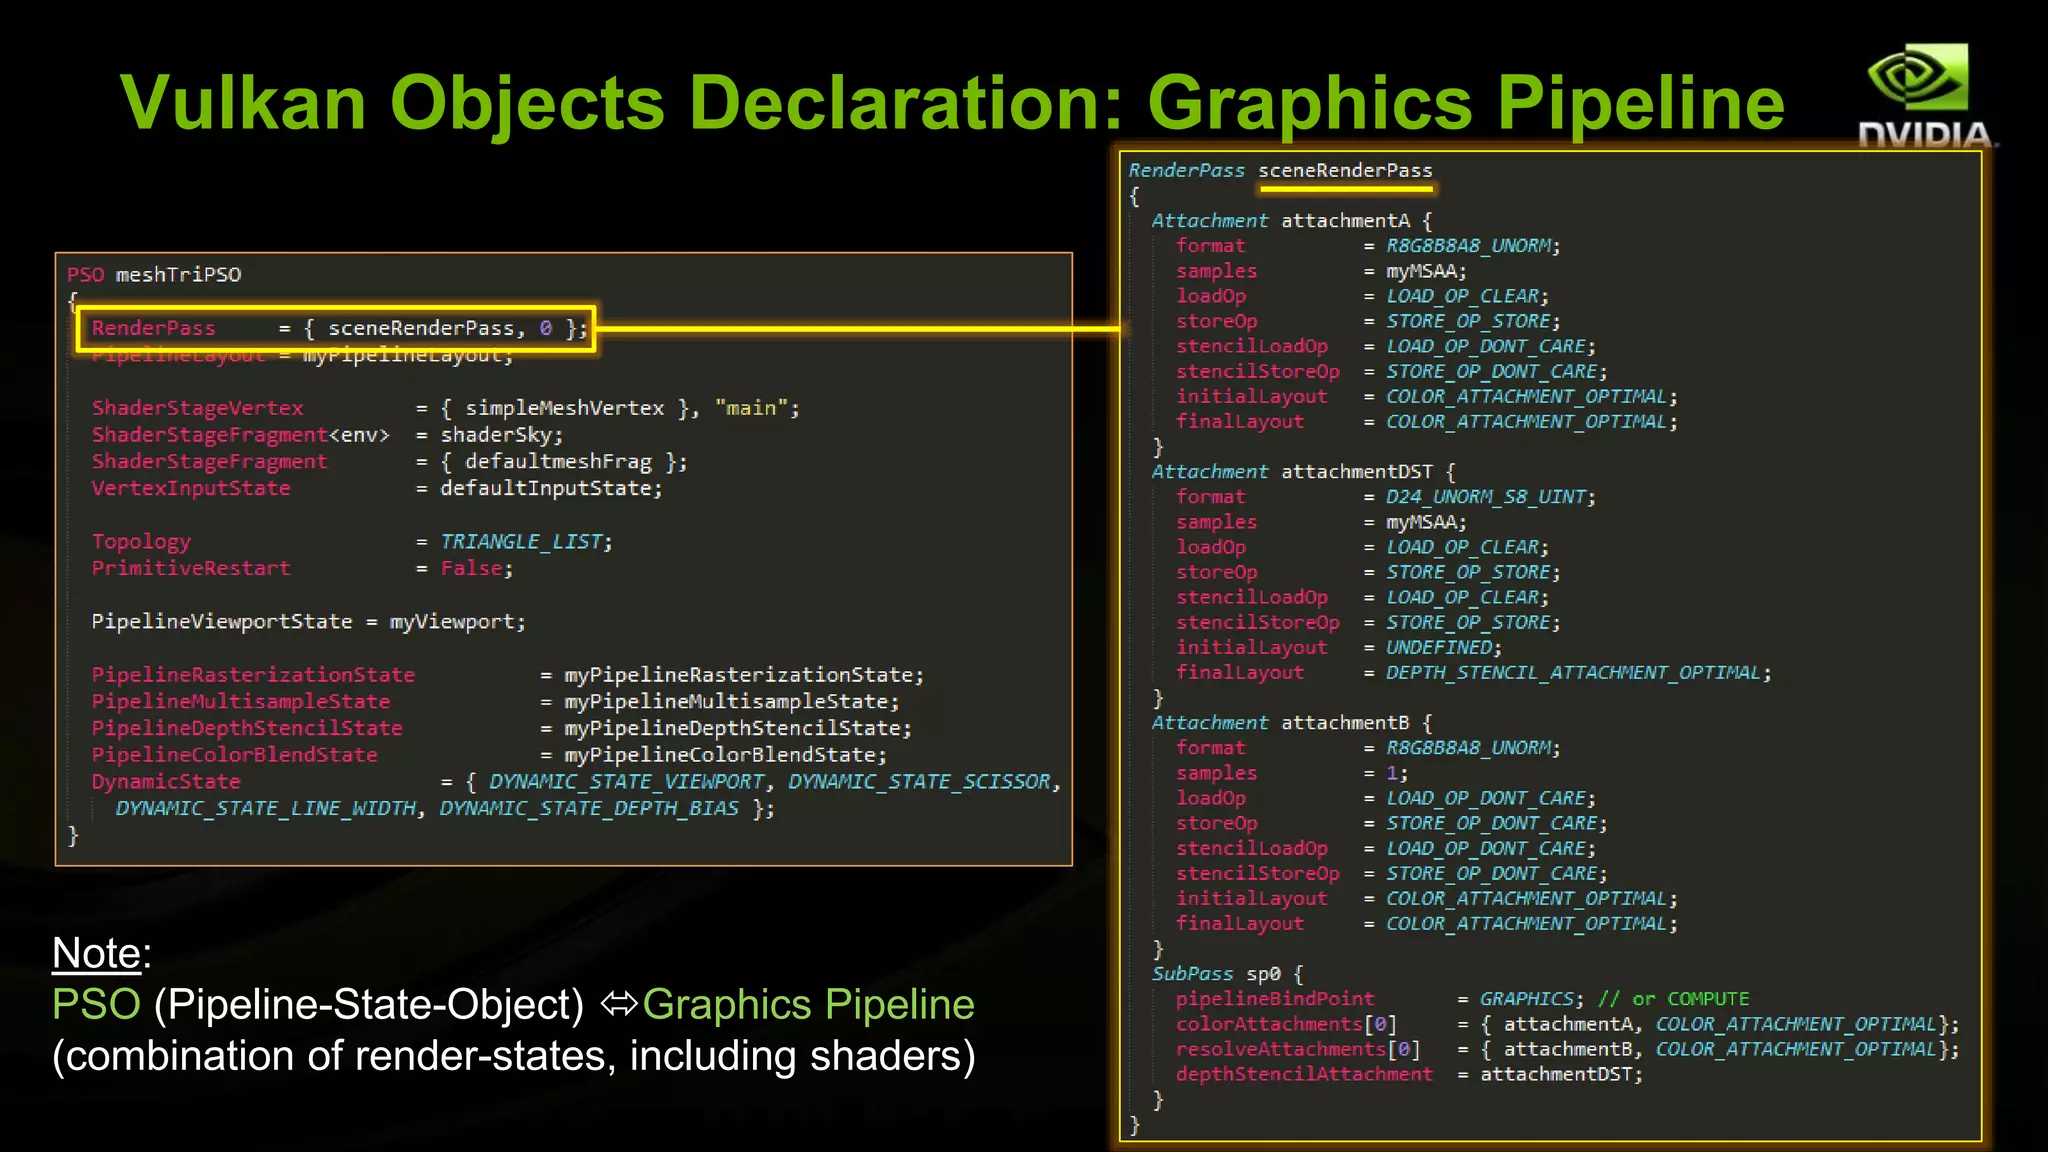Click the "attachmentDST;" value in SubPass sp0

[x=1562, y=1074]
